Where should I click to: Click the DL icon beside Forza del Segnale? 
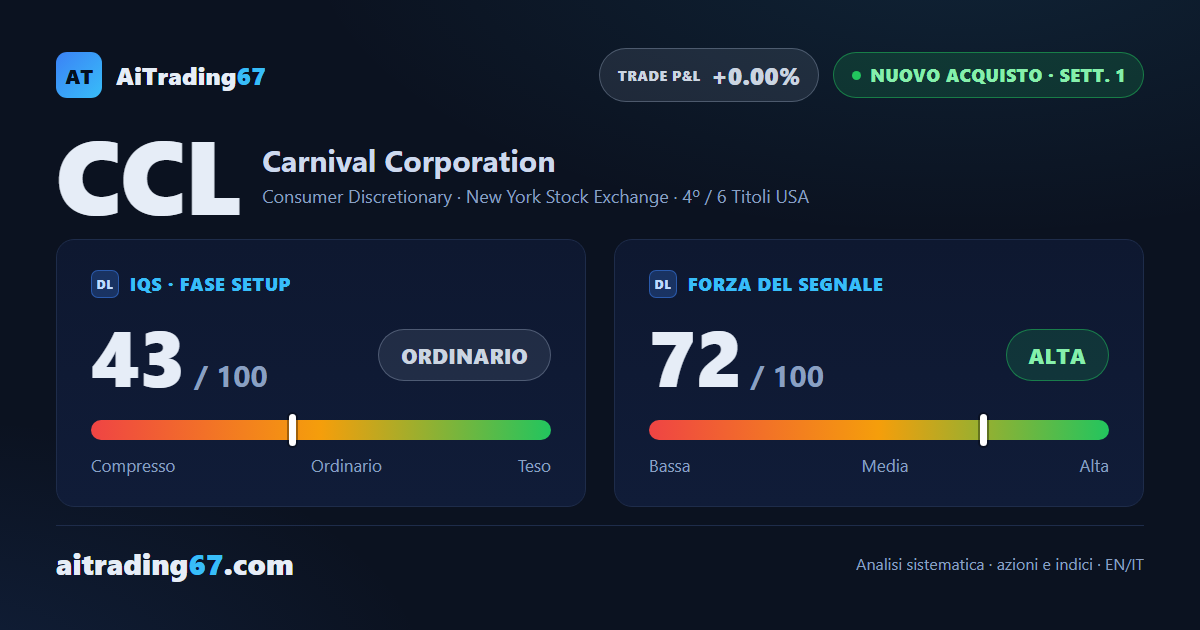coord(663,284)
